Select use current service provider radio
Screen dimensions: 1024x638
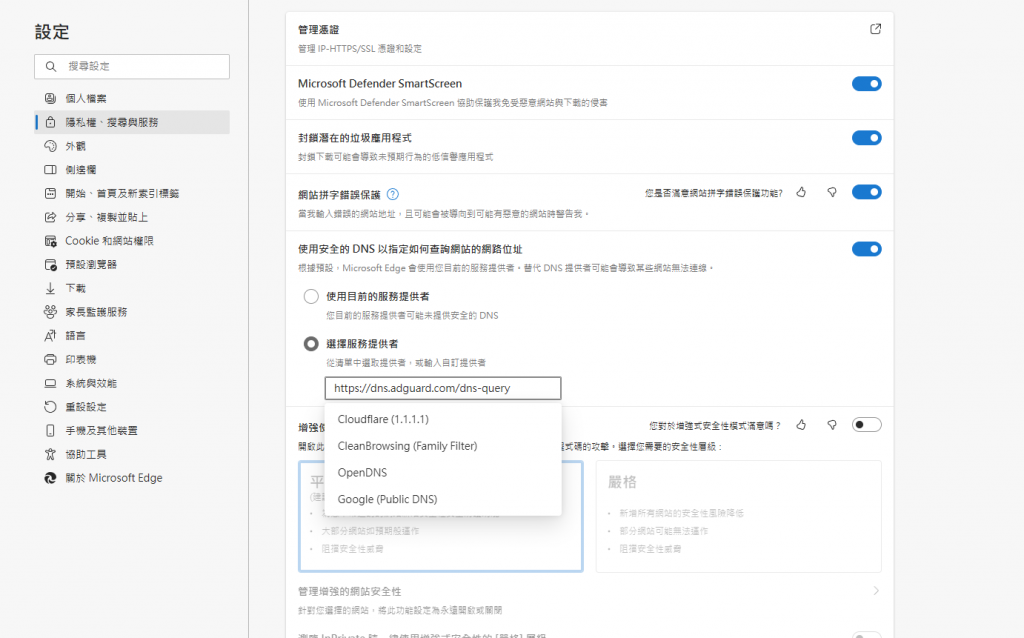pyautogui.click(x=311, y=296)
